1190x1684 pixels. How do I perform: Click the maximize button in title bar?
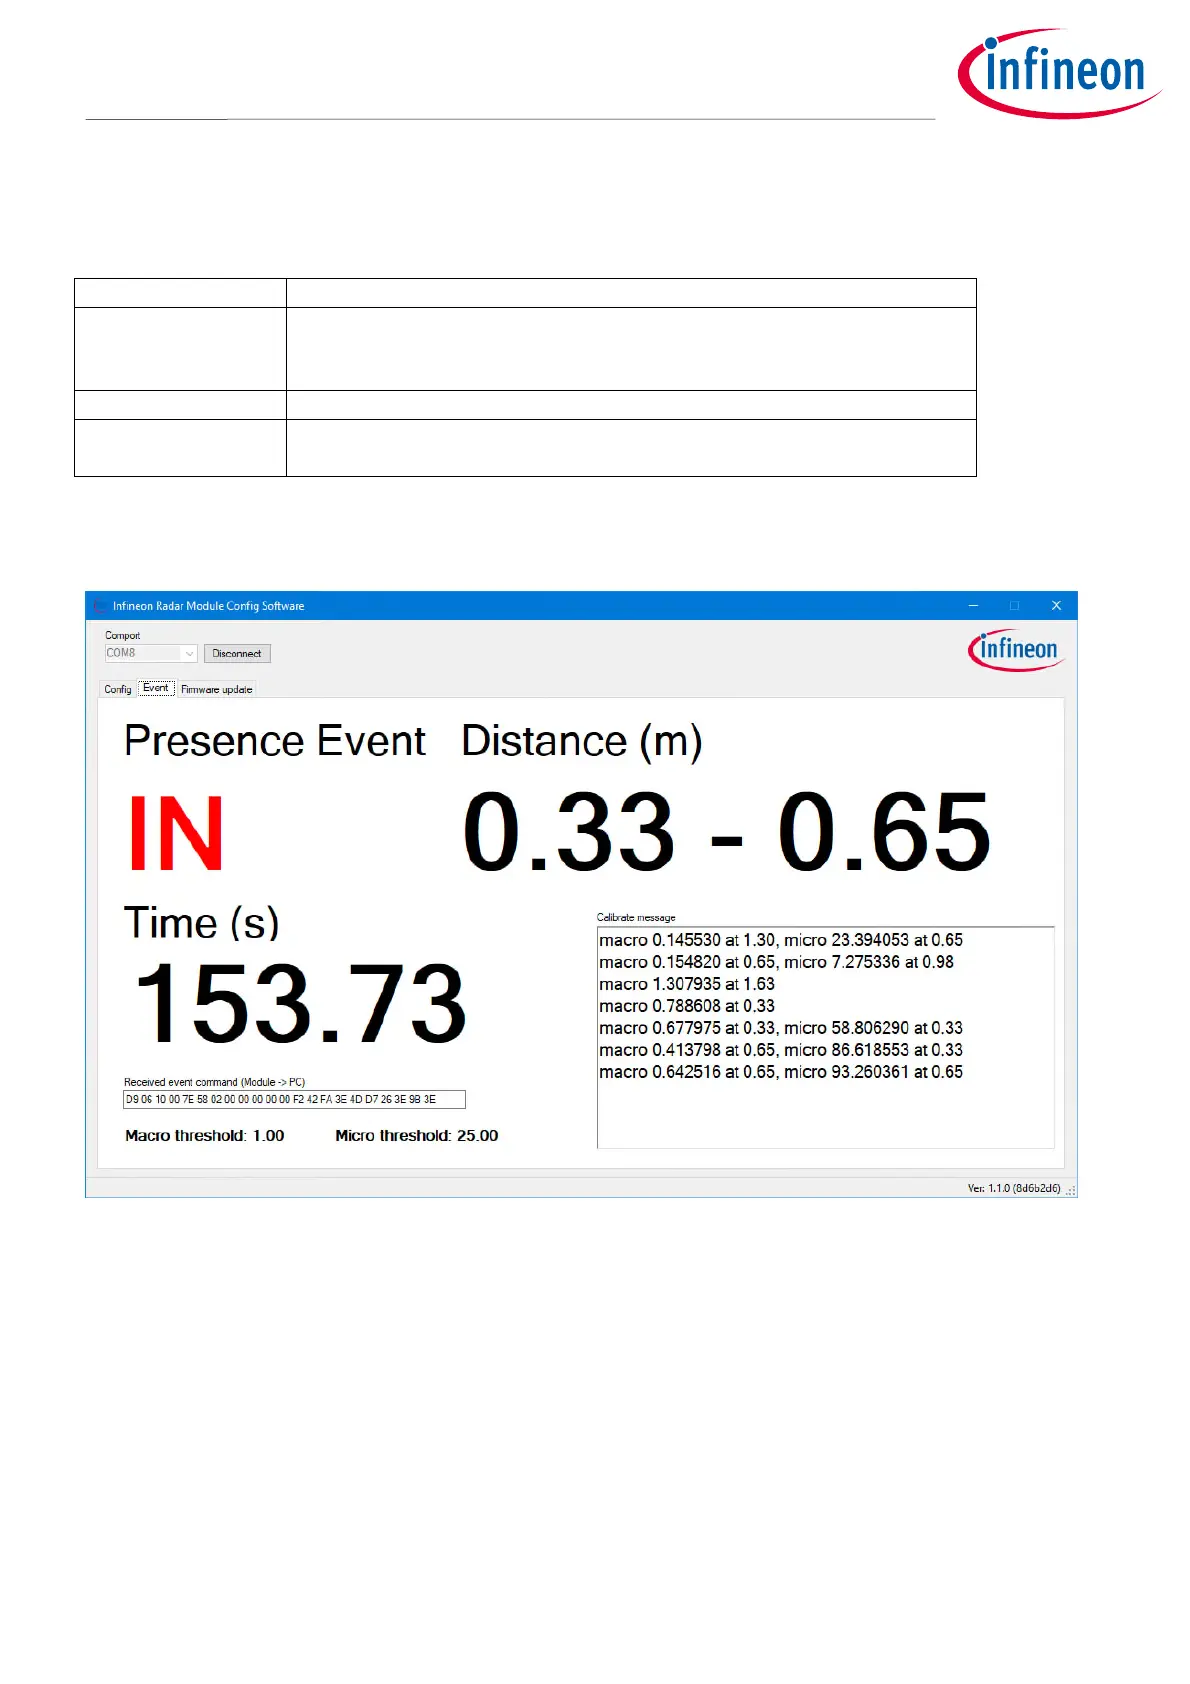pos(1014,606)
